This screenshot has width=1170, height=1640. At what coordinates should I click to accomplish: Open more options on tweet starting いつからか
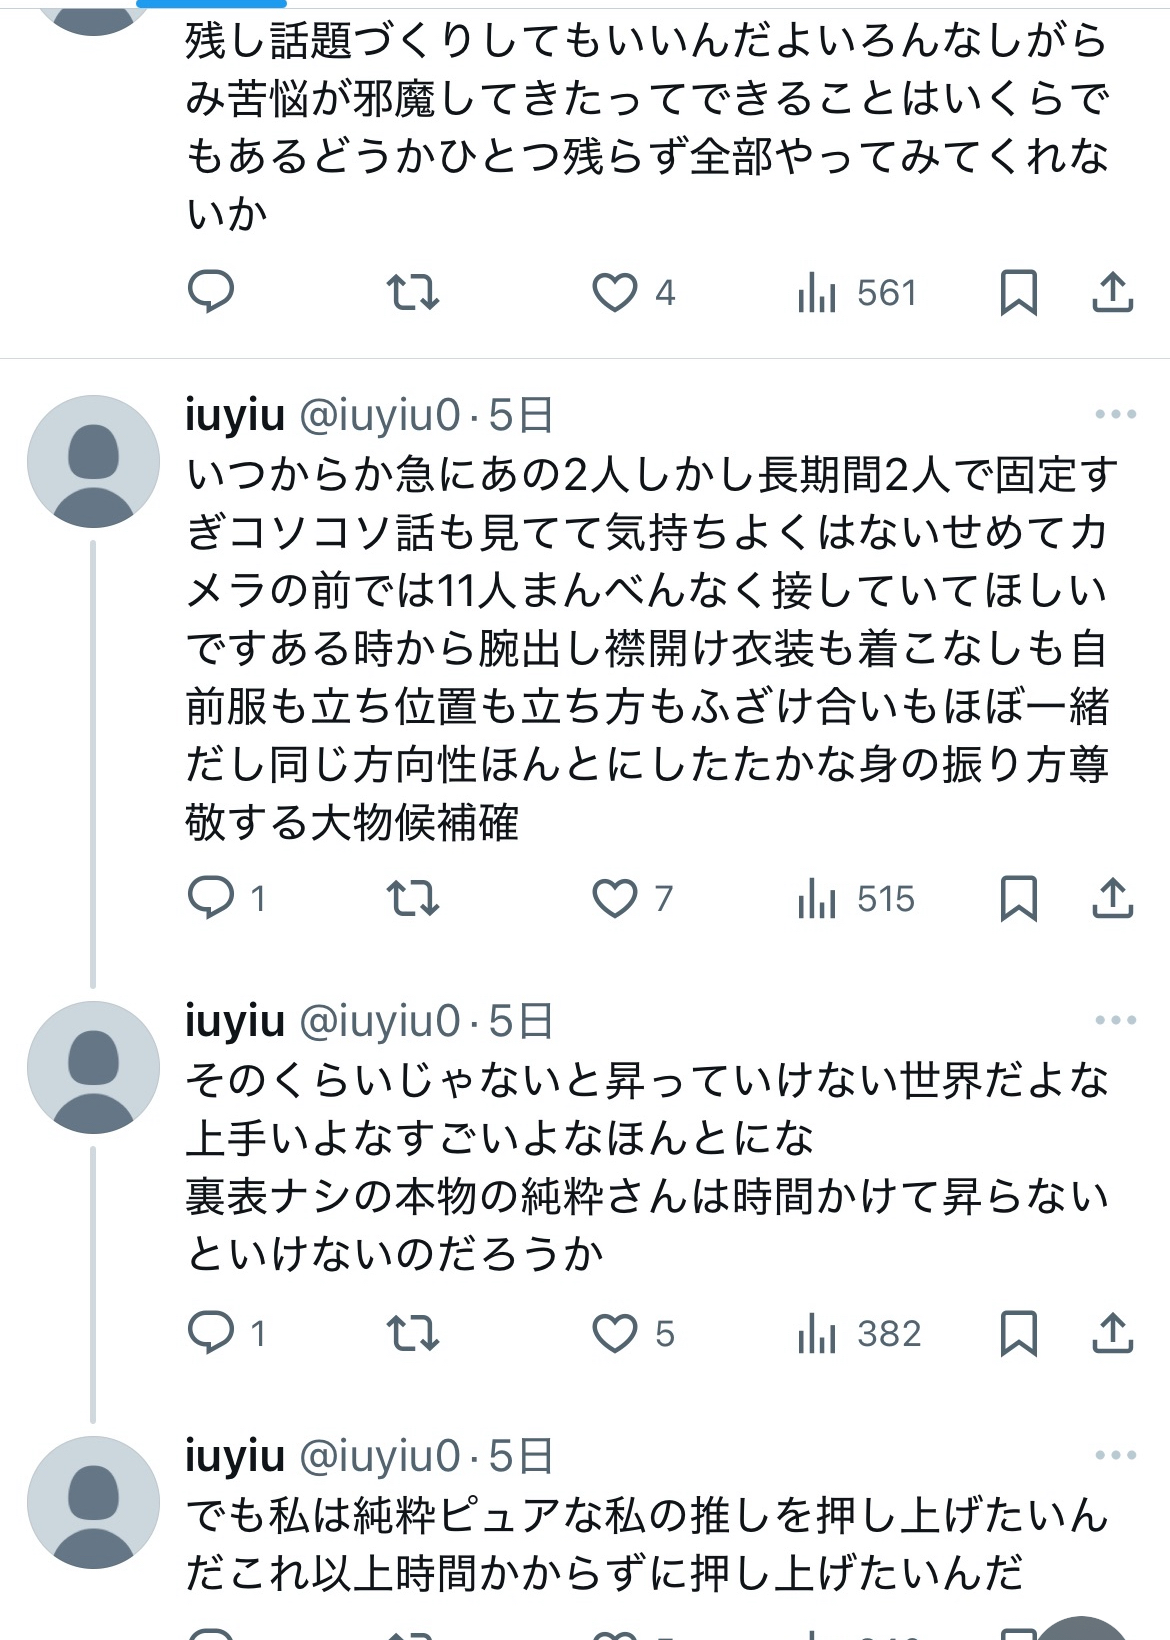tap(1115, 414)
